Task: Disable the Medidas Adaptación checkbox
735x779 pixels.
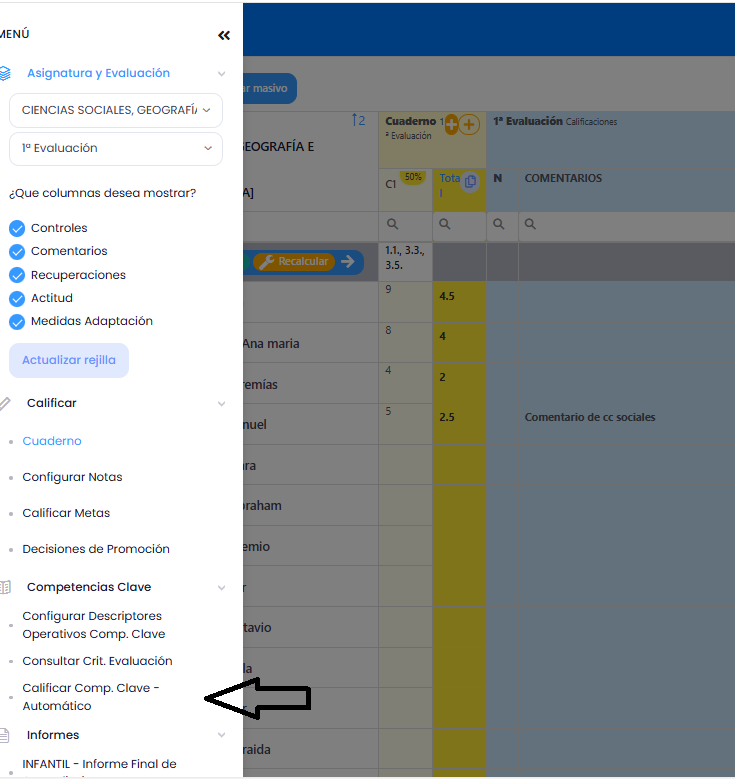Action: [x=17, y=321]
